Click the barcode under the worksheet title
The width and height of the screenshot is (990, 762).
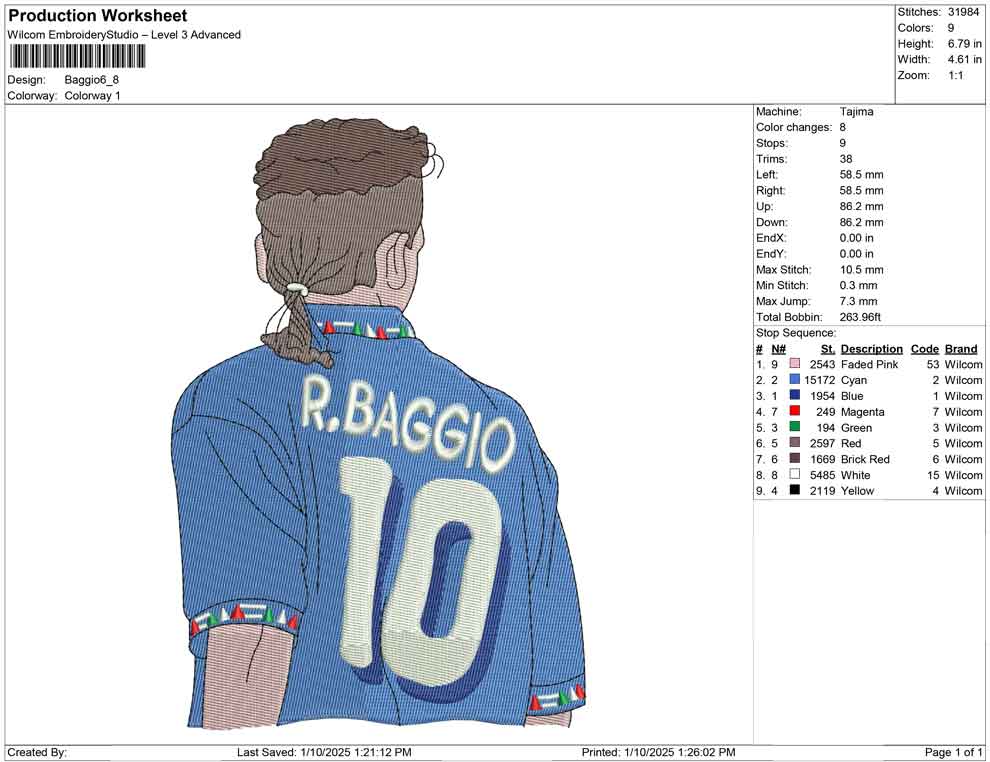point(76,57)
